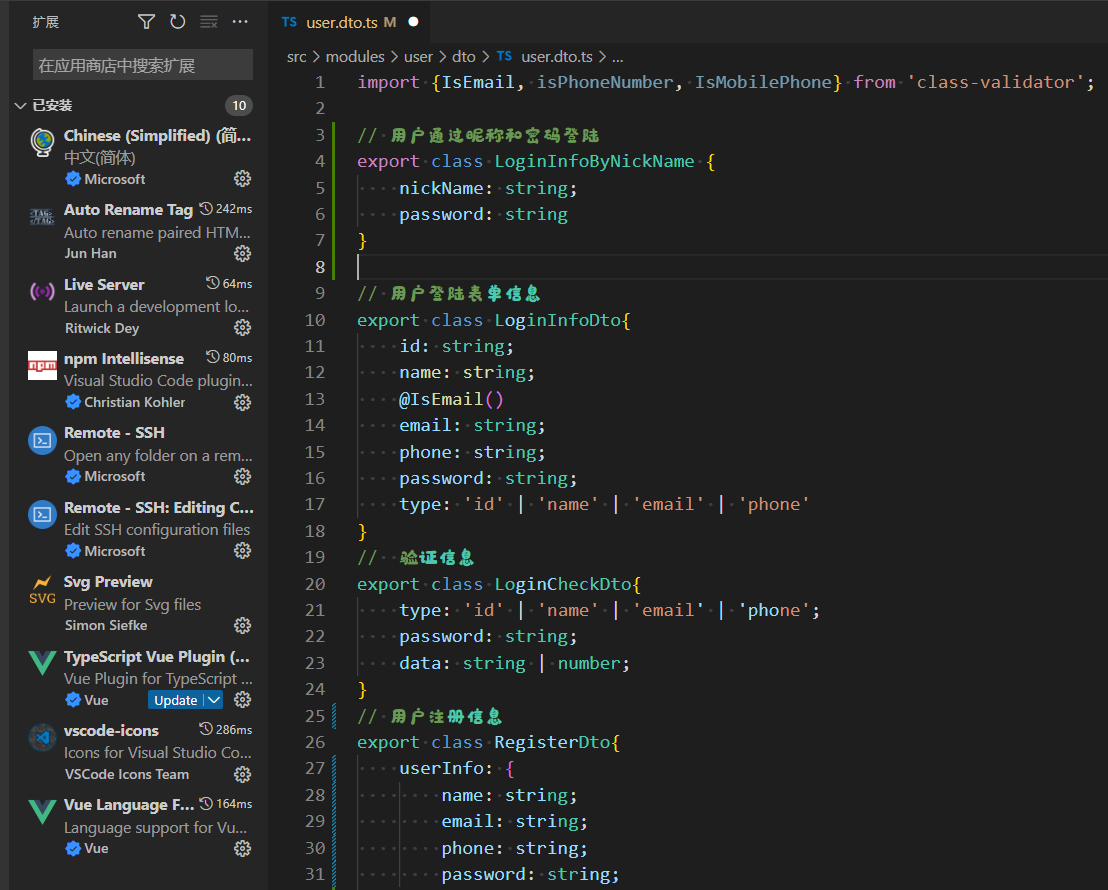Open manage gear for vscode-icons

242,773
